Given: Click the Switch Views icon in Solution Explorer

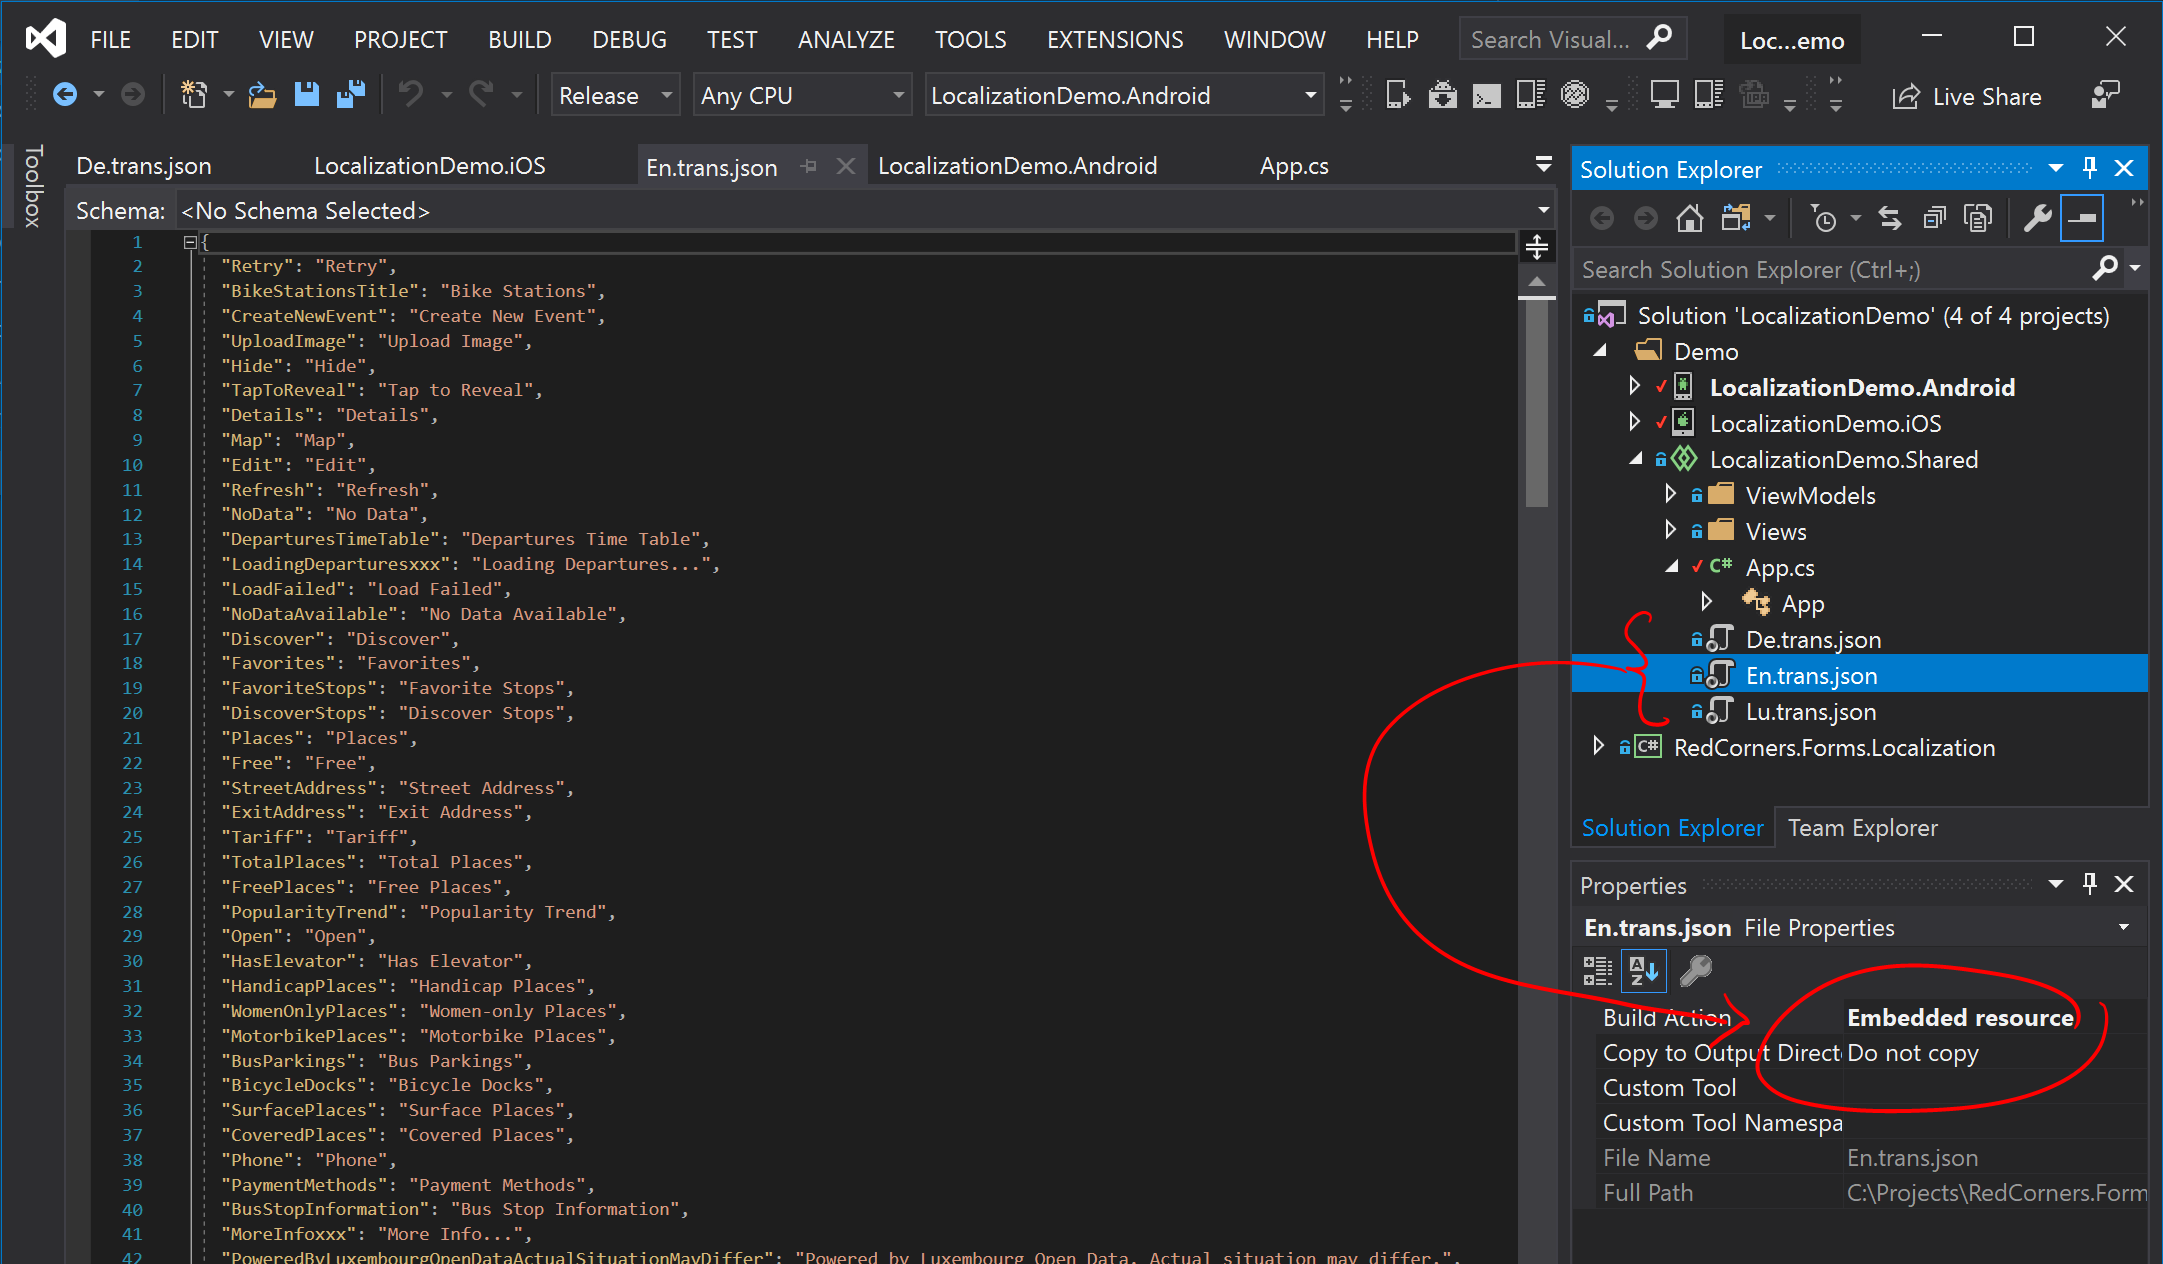Looking at the screenshot, I should (x=1736, y=218).
